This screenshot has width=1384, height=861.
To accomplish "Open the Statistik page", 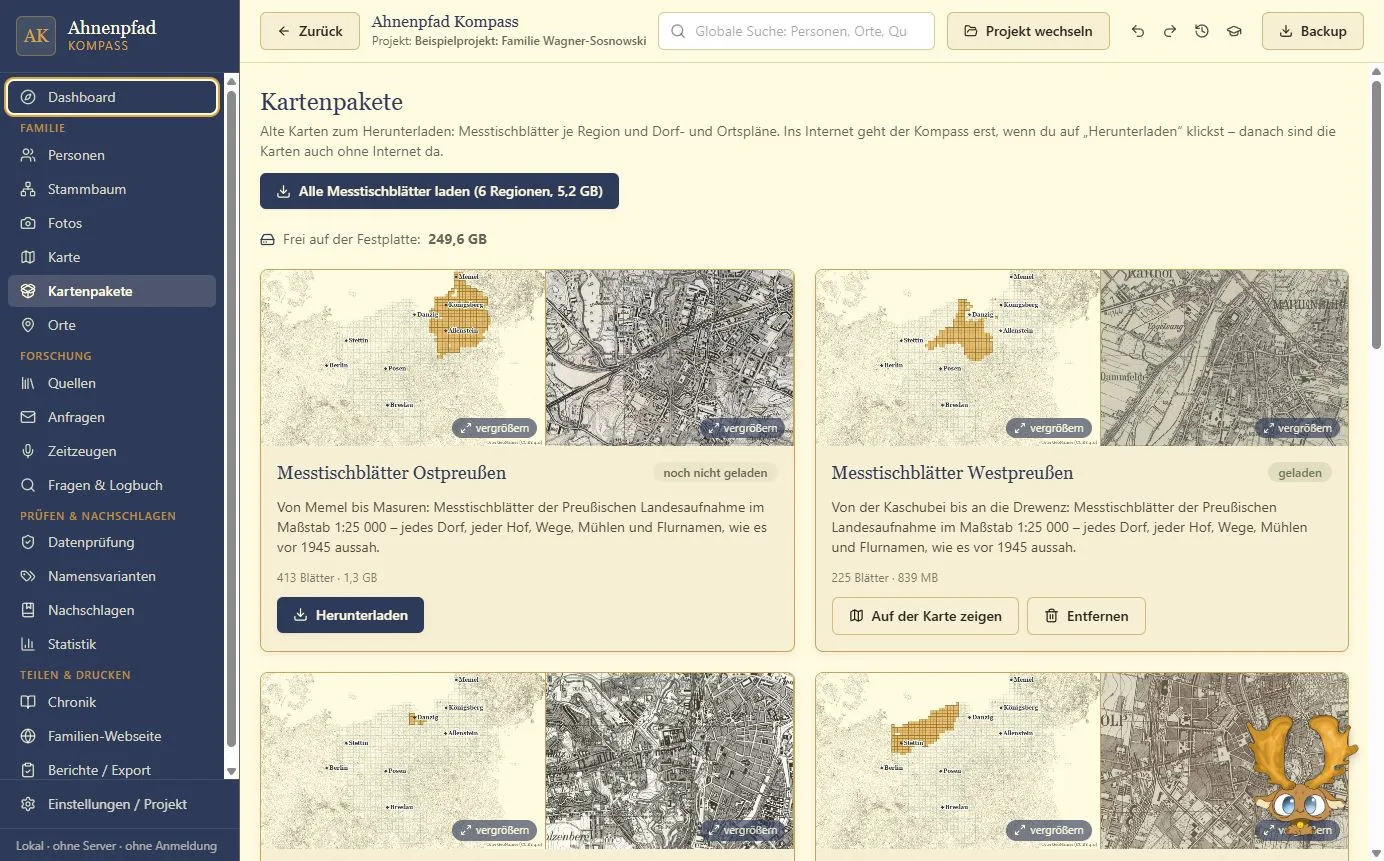I will point(112,644).
